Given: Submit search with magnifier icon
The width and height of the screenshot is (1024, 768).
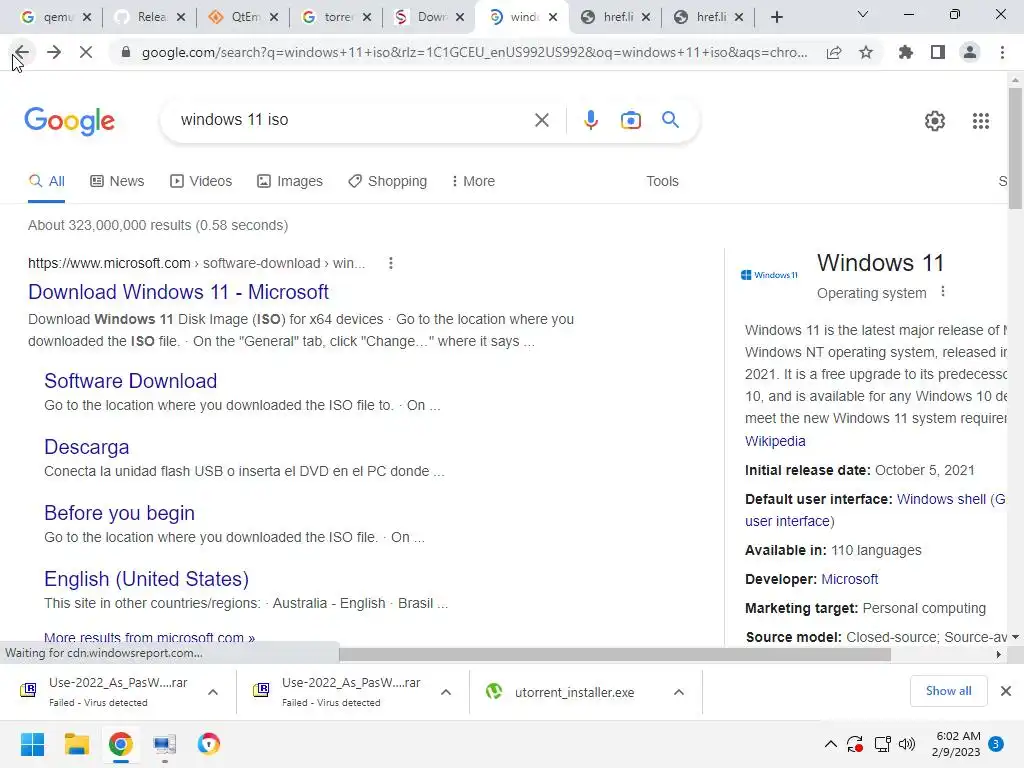Looking at the screenshot, I should (670, 120).
